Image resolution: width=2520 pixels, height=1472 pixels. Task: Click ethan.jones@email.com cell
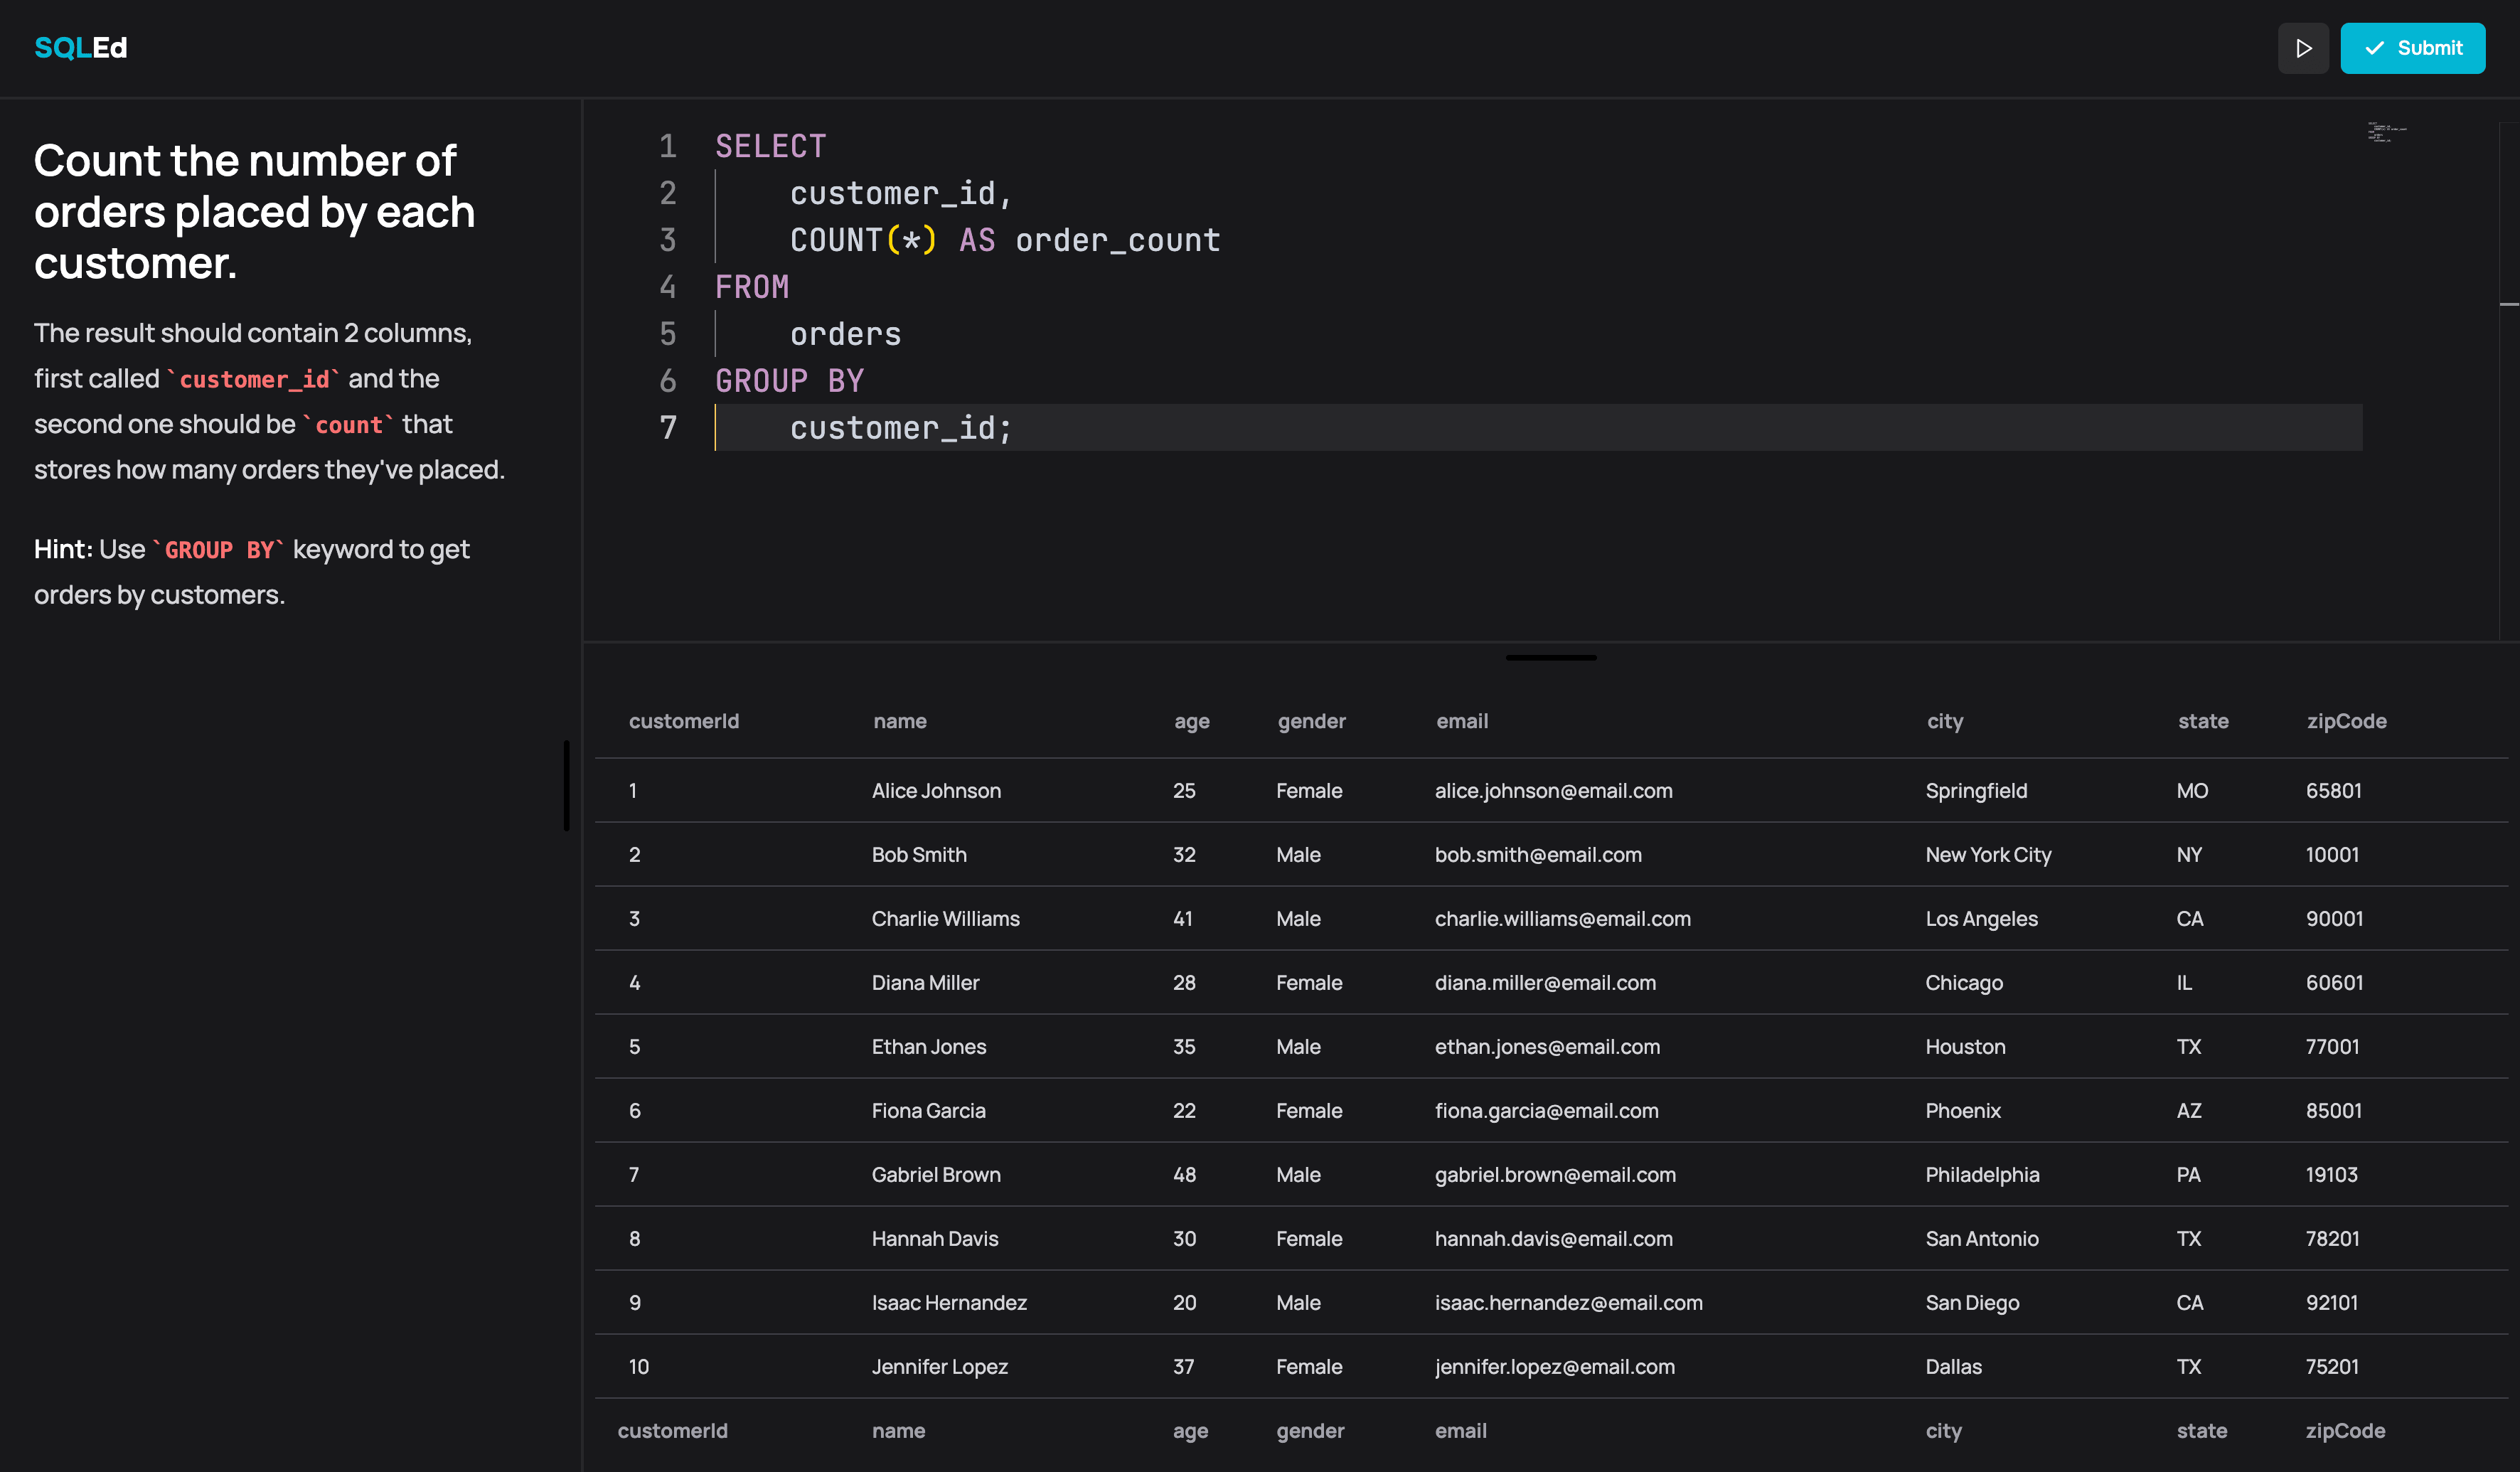(1547, 1047)
